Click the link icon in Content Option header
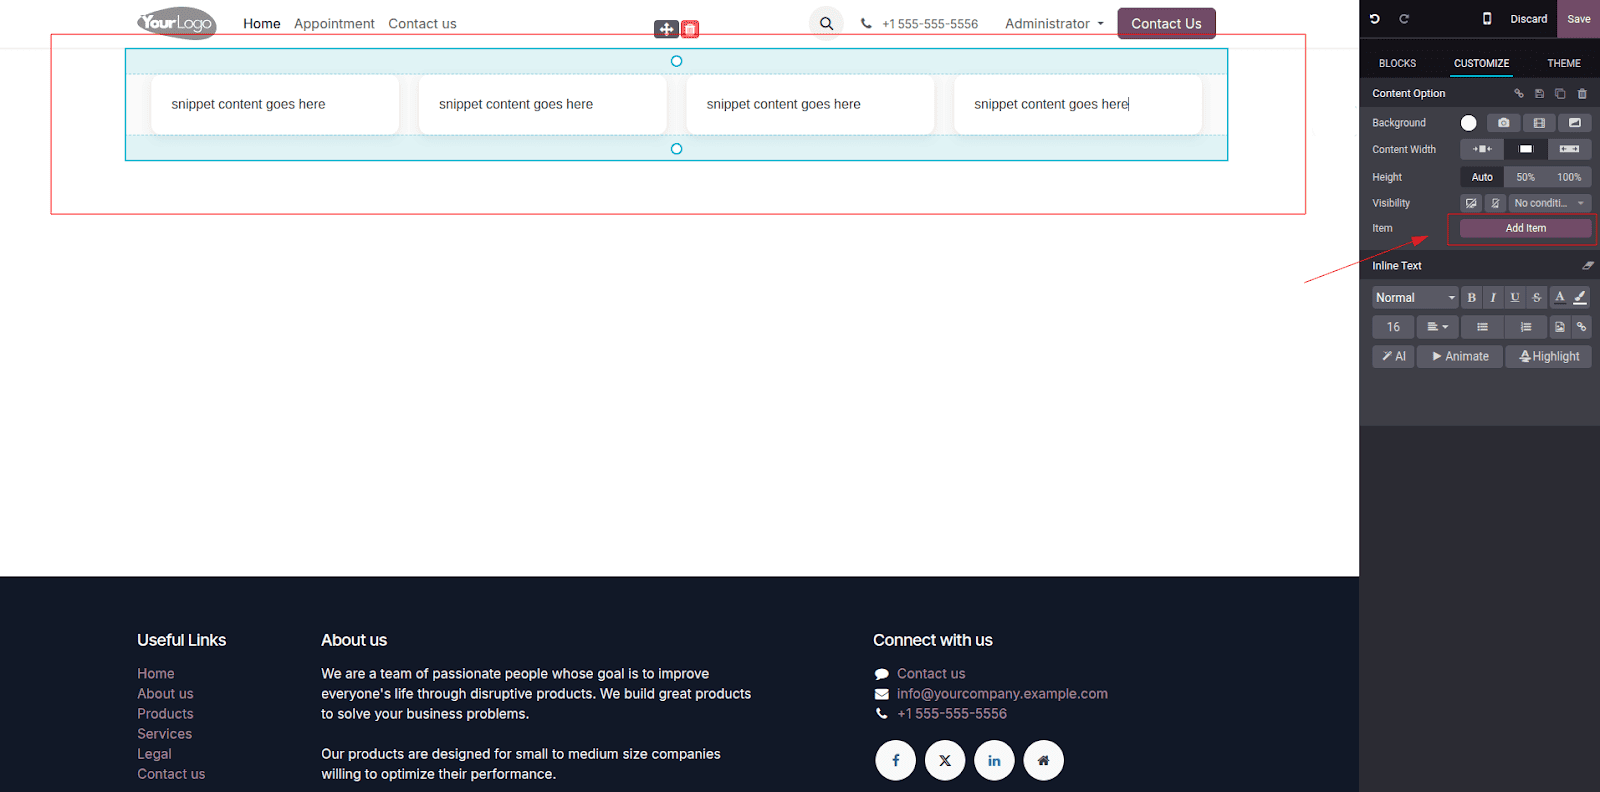 point(1519,93)
